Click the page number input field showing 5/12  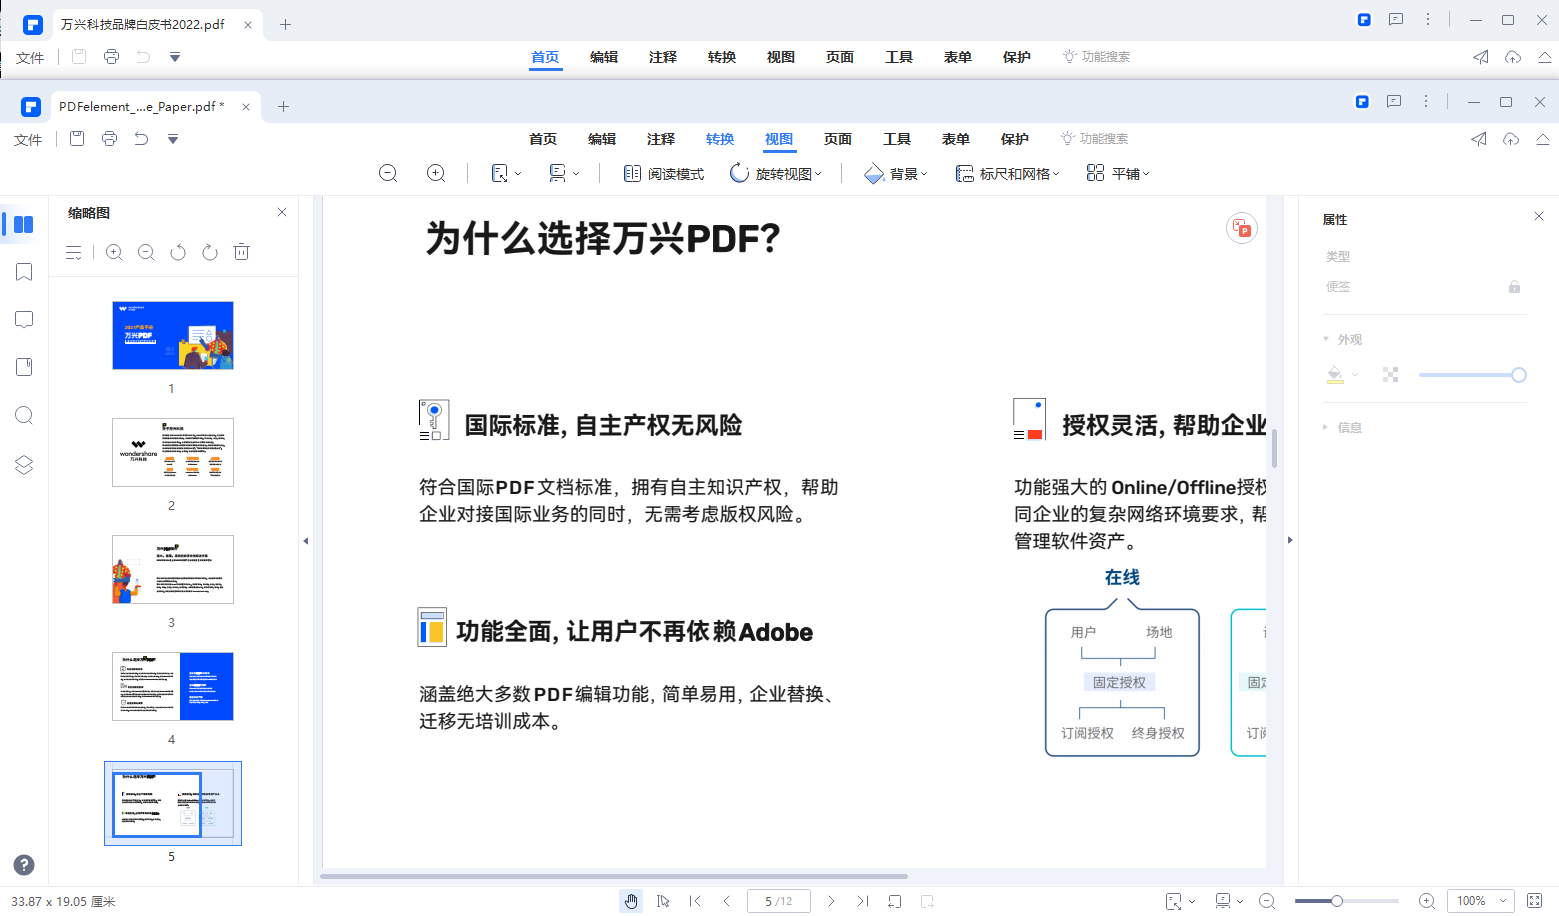(778, 900)
